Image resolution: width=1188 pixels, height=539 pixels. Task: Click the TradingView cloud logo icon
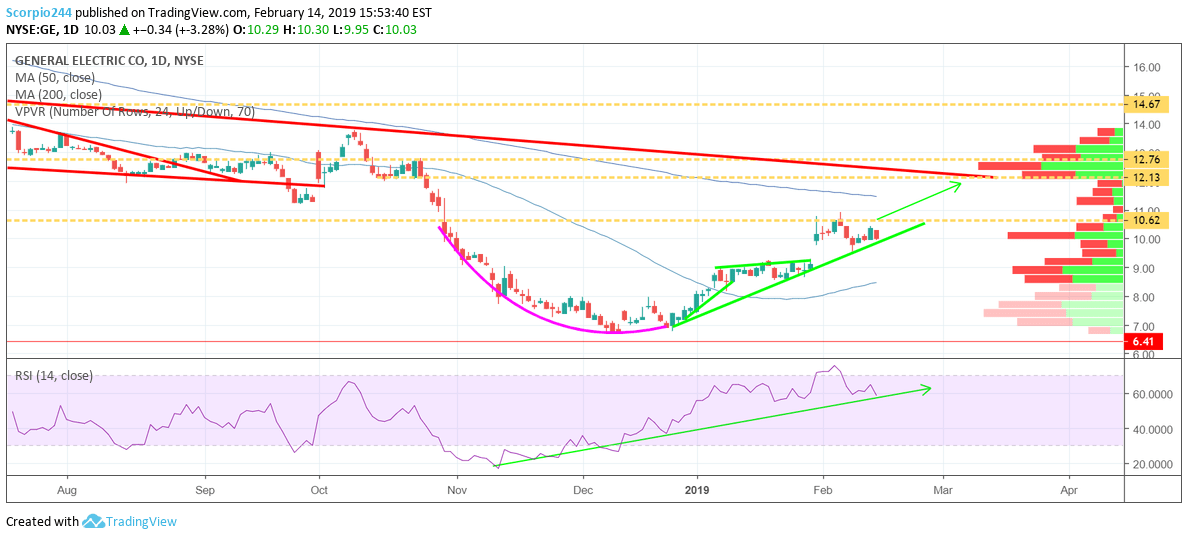point(92,521)
